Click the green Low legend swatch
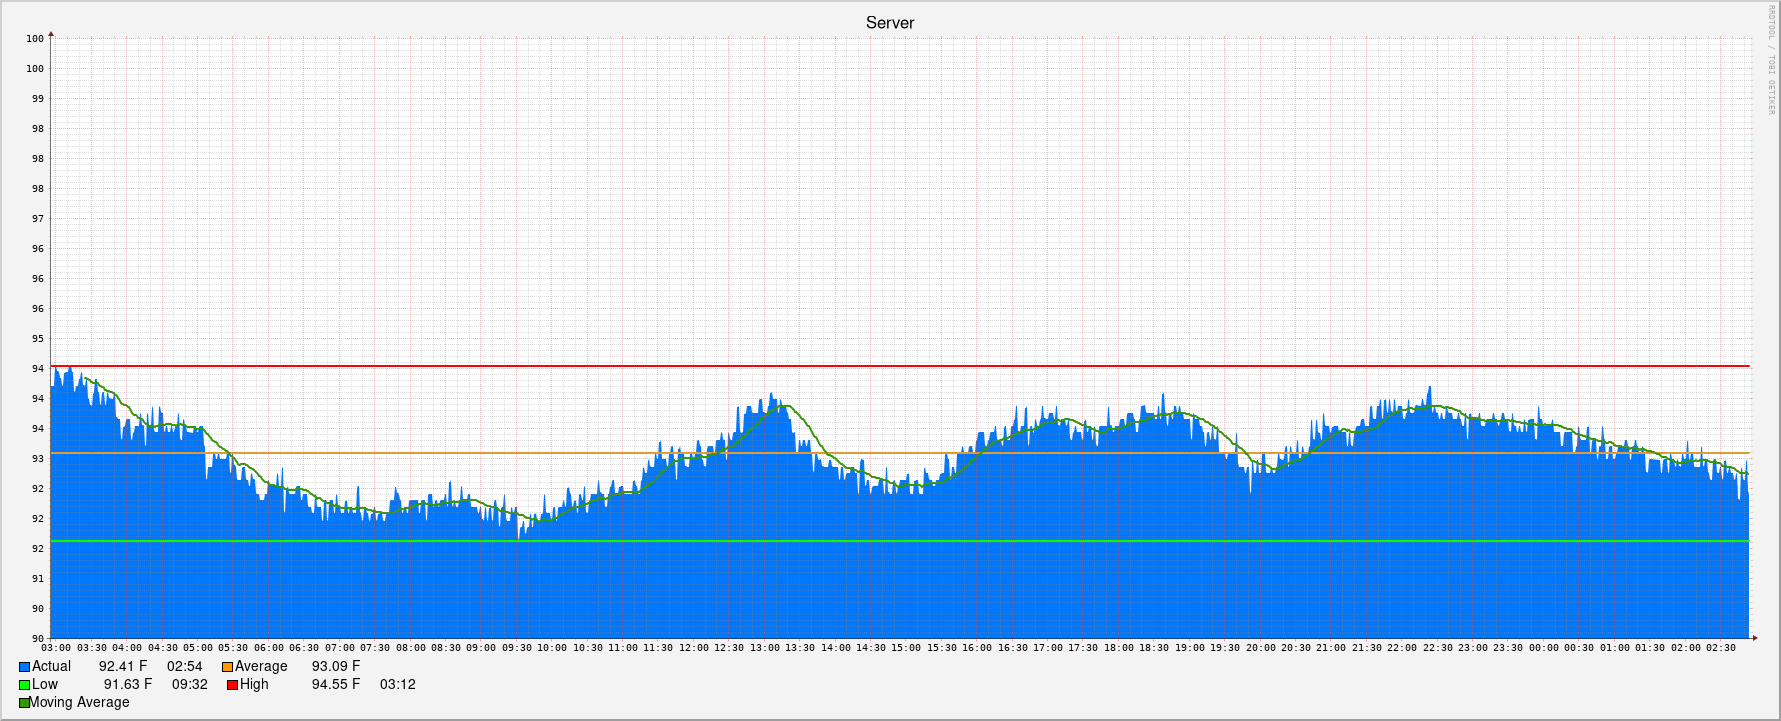The image size is (1781, 721). pyautogui.click(x=24, y=685)
